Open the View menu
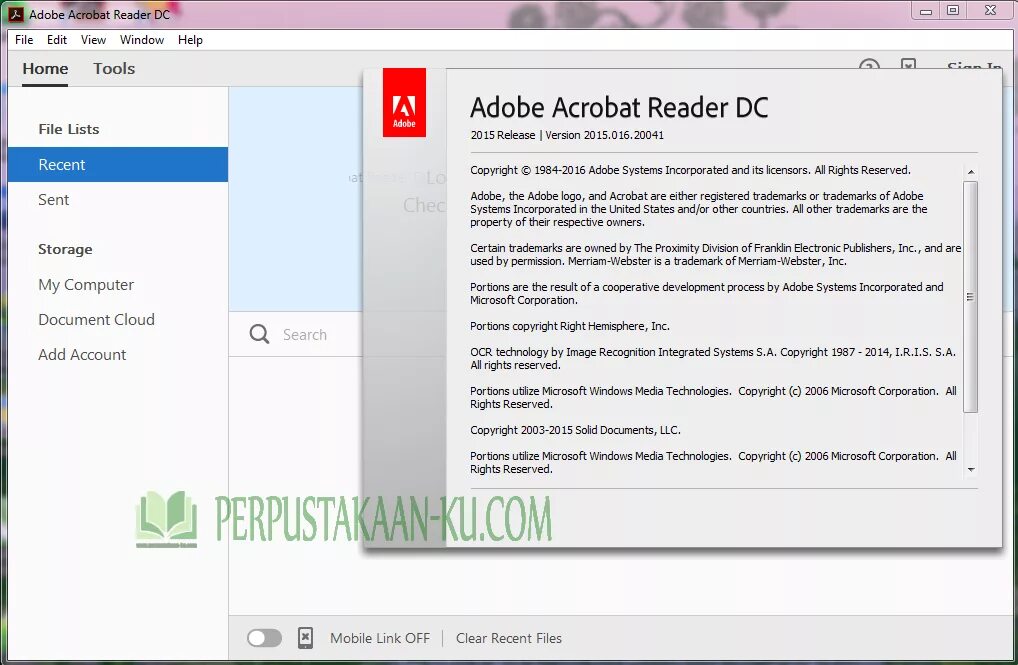This screenshot has width=1018, height=665. (93, 40)
